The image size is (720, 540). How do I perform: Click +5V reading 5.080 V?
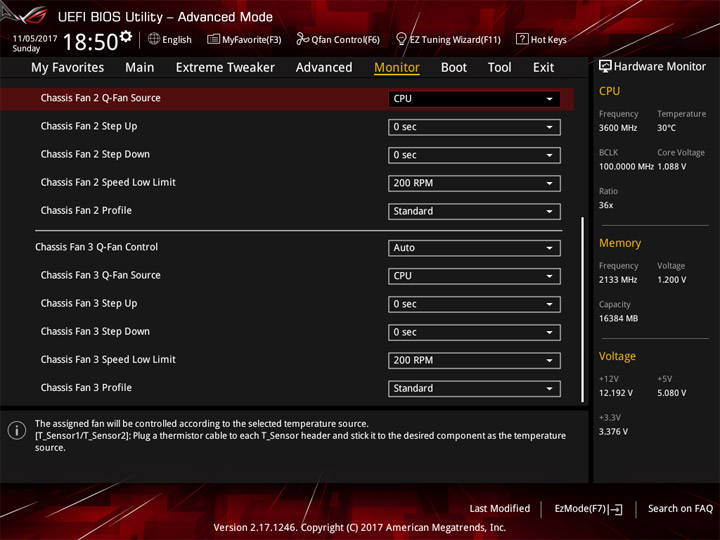click(672, 393)
